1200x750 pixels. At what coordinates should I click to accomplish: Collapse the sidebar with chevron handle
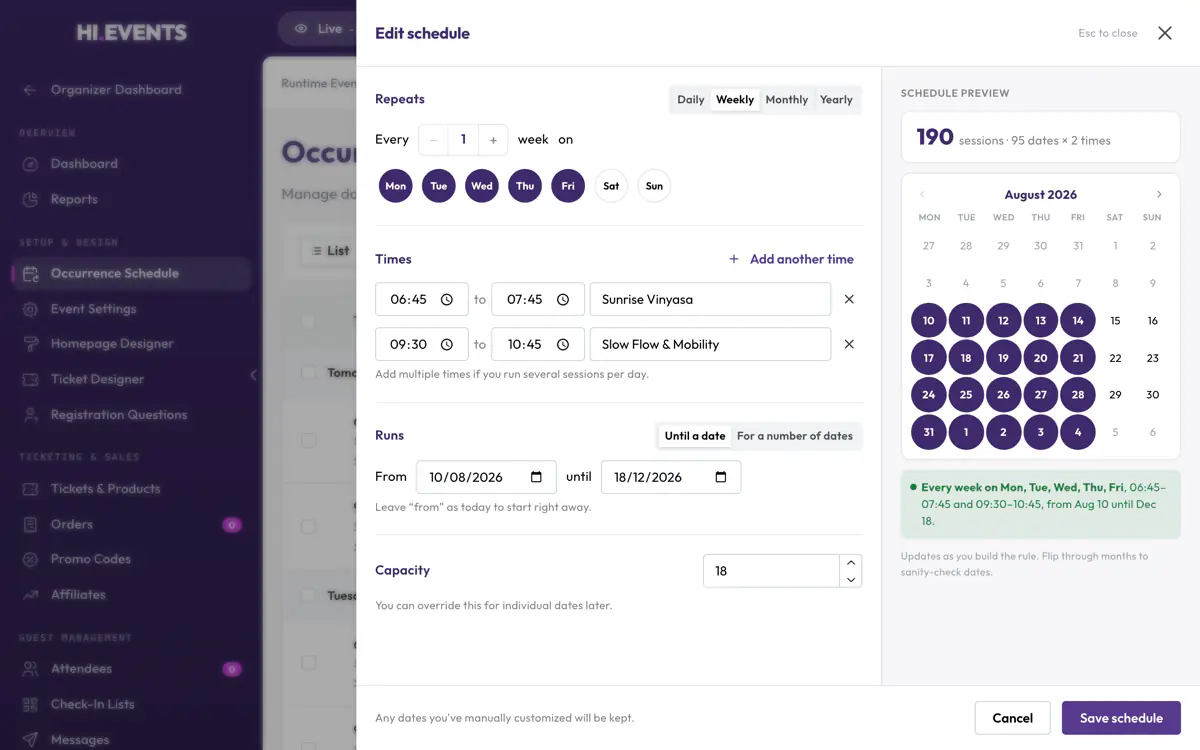point(254,375)
